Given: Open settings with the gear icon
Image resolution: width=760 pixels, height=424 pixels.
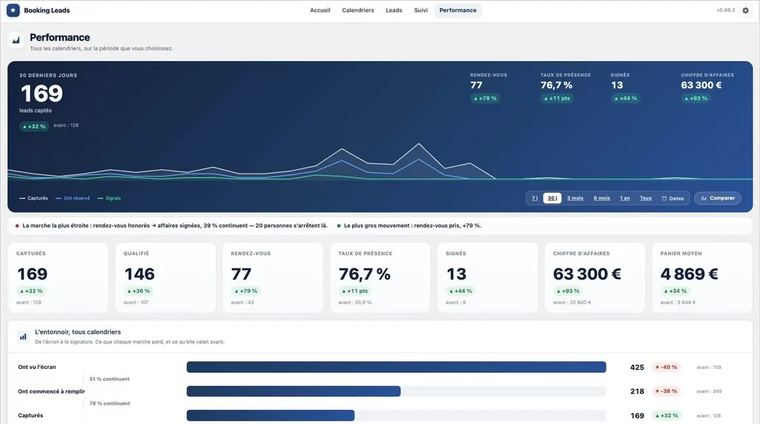Looking at the screenshot, I should click(x=745, y=10).
